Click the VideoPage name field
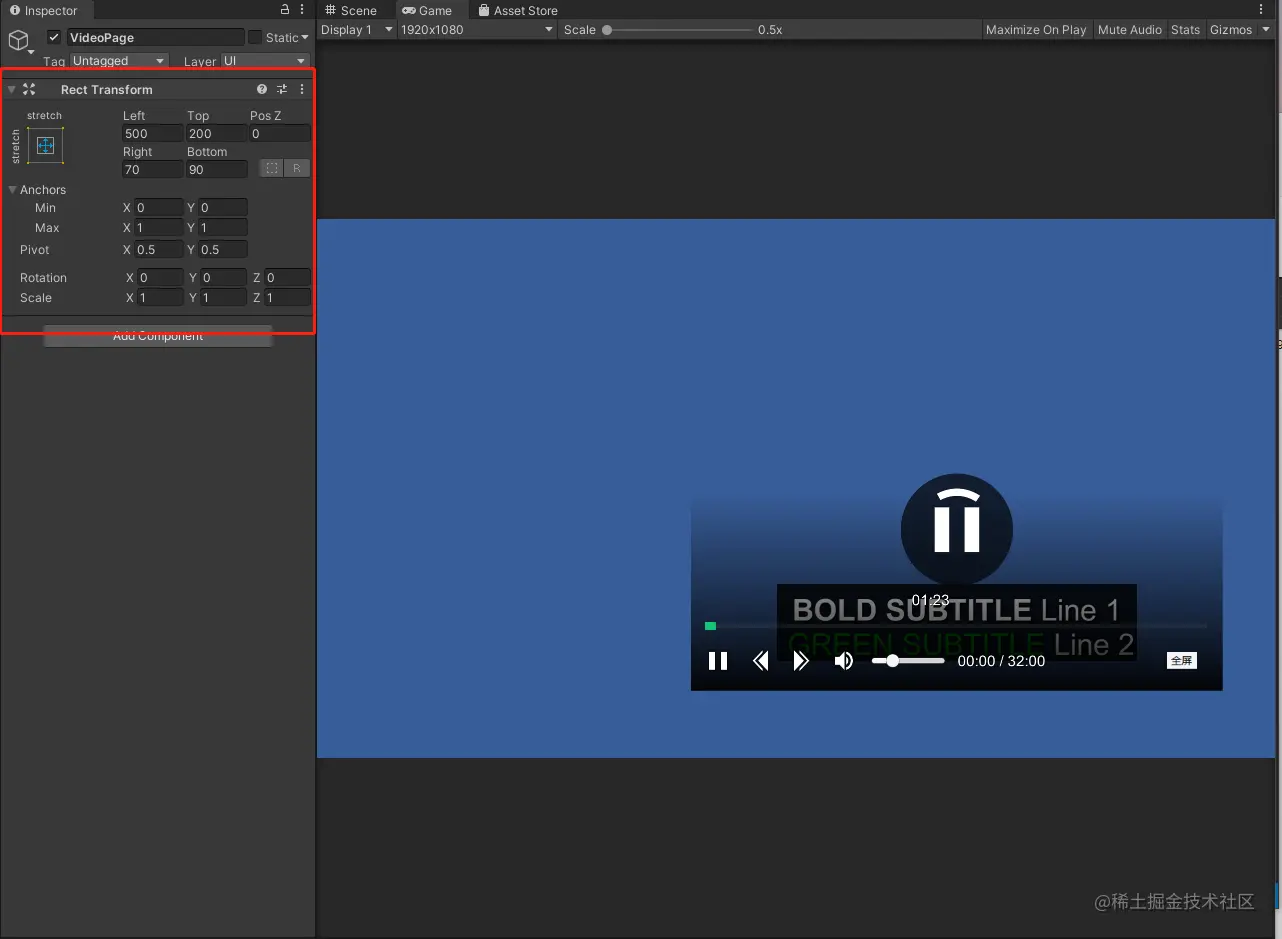 (156, 37)
